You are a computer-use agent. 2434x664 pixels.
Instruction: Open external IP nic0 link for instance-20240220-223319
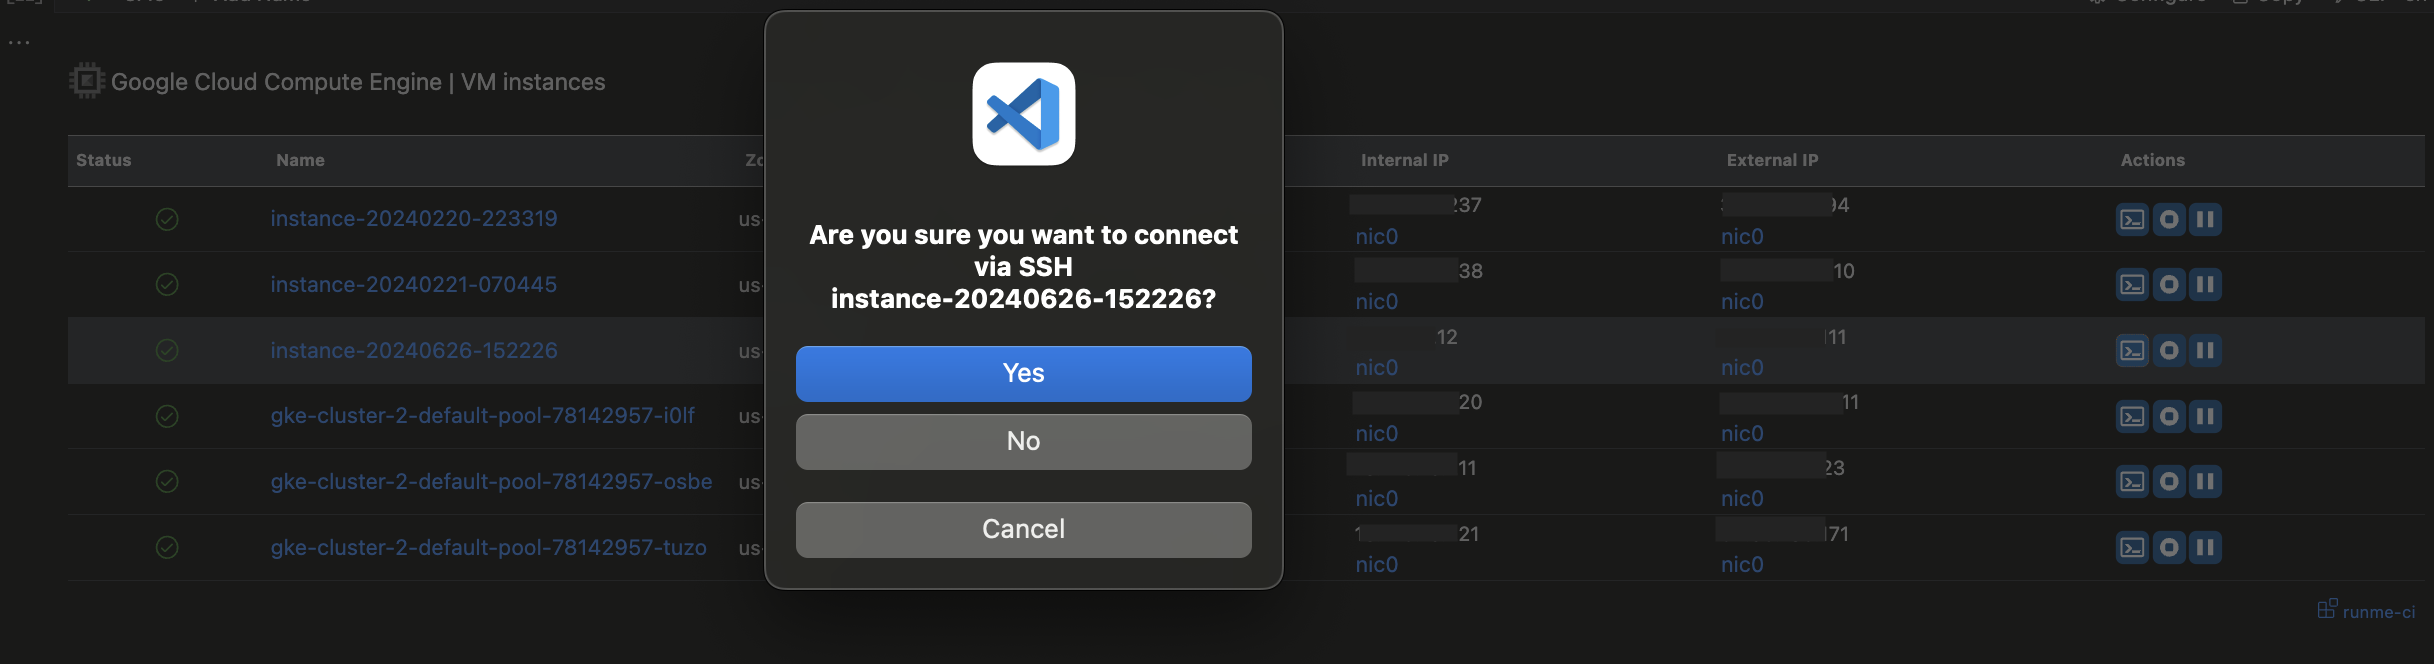tap(1742, 237)
